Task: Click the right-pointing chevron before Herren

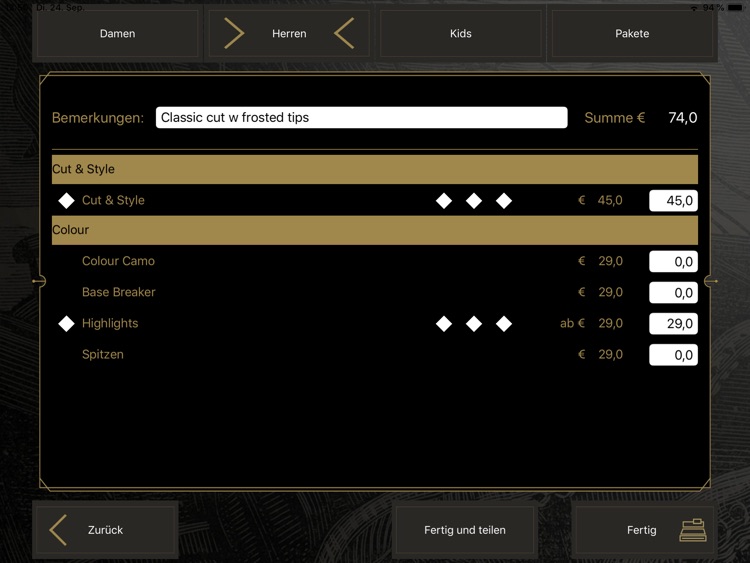Action: [234, 33]
